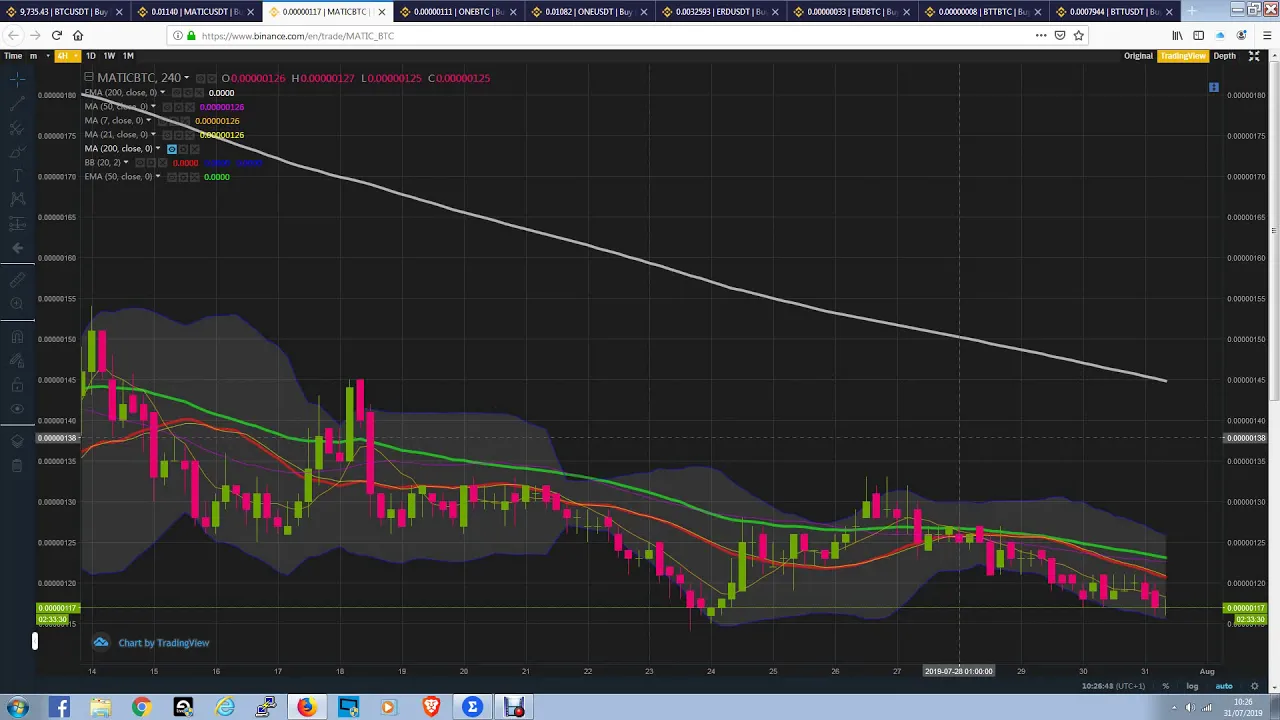1280x720 pixels.
Task: Toggle fullscreen chart mode
Action: (1254, 56)
